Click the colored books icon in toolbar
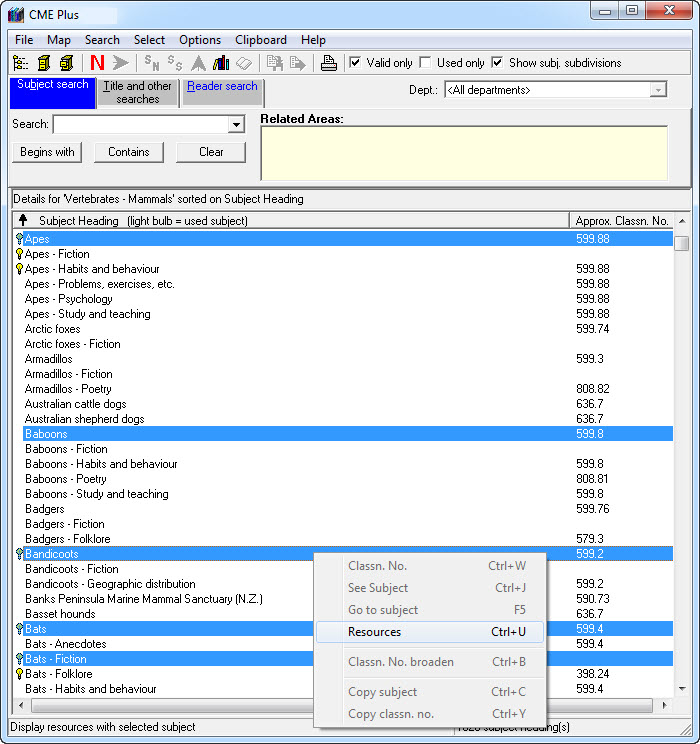700x744 pixels. (221, 63)
